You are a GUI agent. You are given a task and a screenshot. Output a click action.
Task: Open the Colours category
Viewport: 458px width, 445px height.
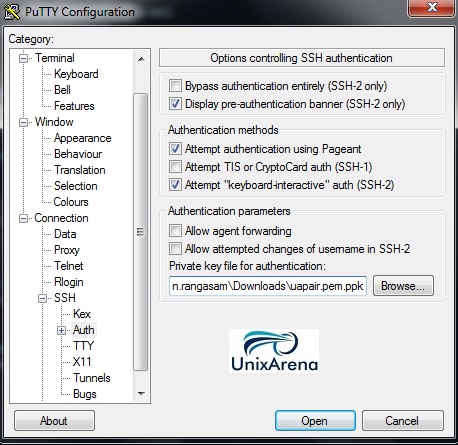point(71,202)
